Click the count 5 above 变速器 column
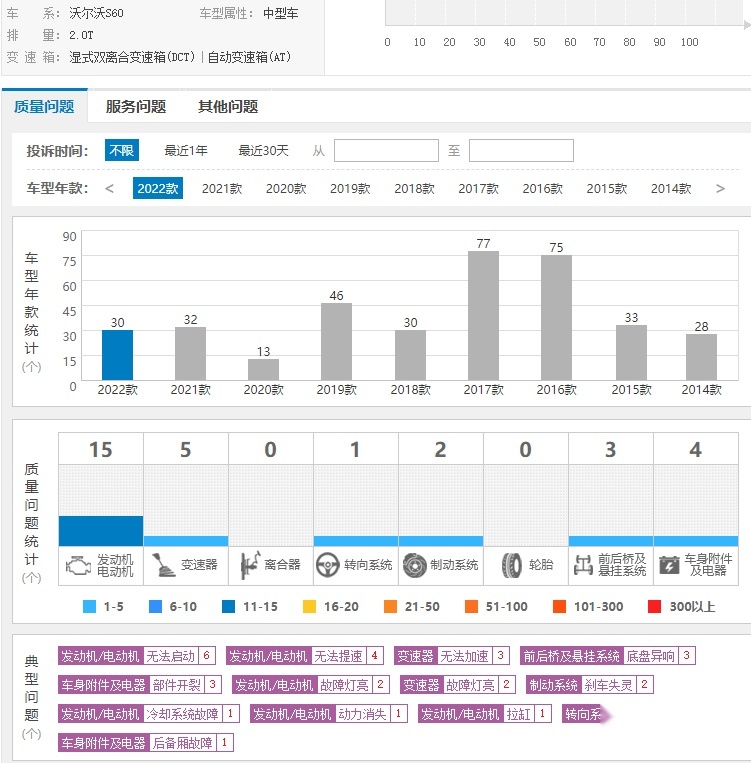 click(185, 450)
